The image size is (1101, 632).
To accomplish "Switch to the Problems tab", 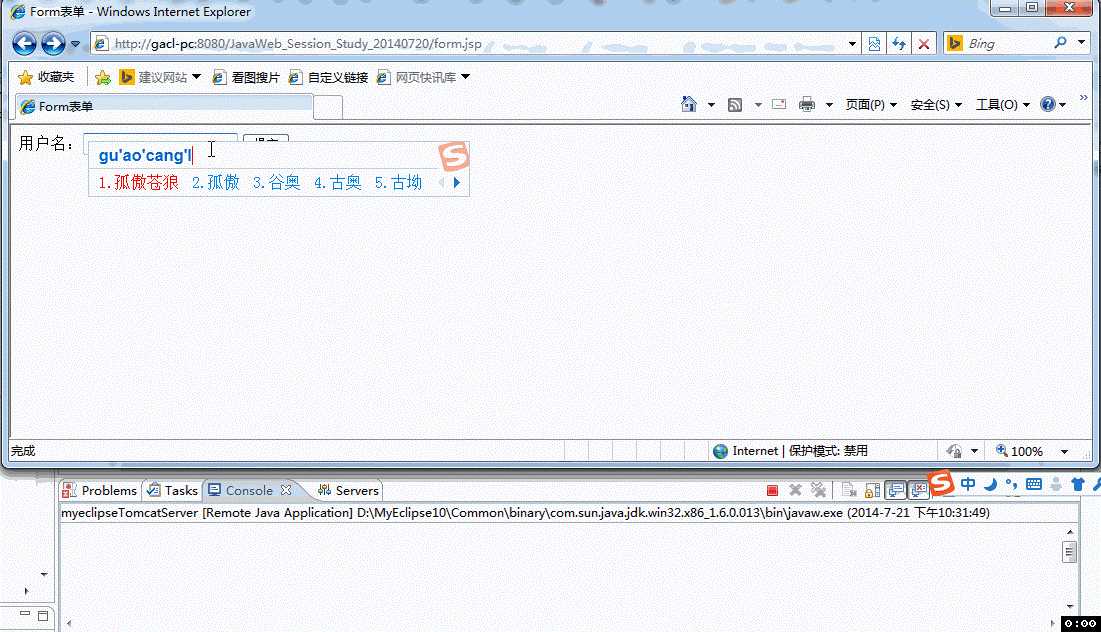I will [x=100, y=490].
